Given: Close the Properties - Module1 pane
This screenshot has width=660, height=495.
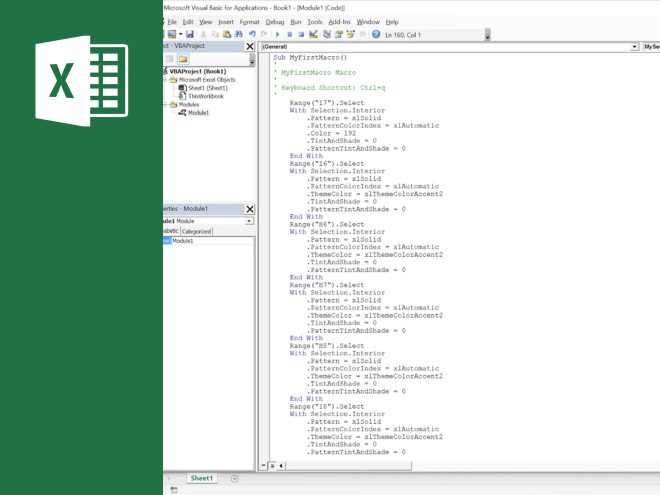Looking at the screenshot, I should (x=250, y=209).
